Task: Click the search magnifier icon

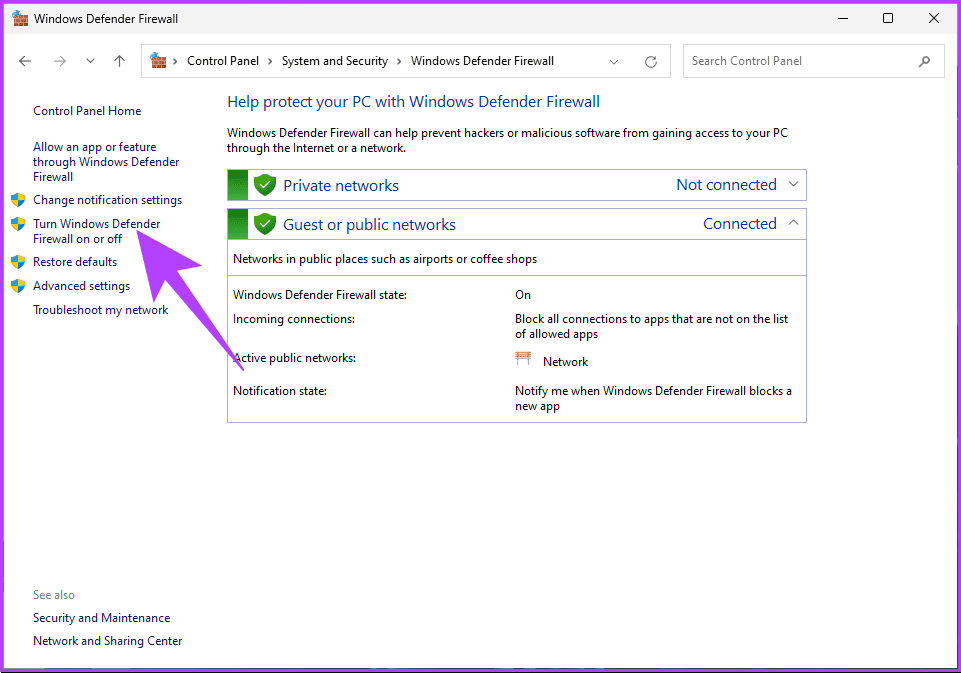Action: (x=925, y=61)
